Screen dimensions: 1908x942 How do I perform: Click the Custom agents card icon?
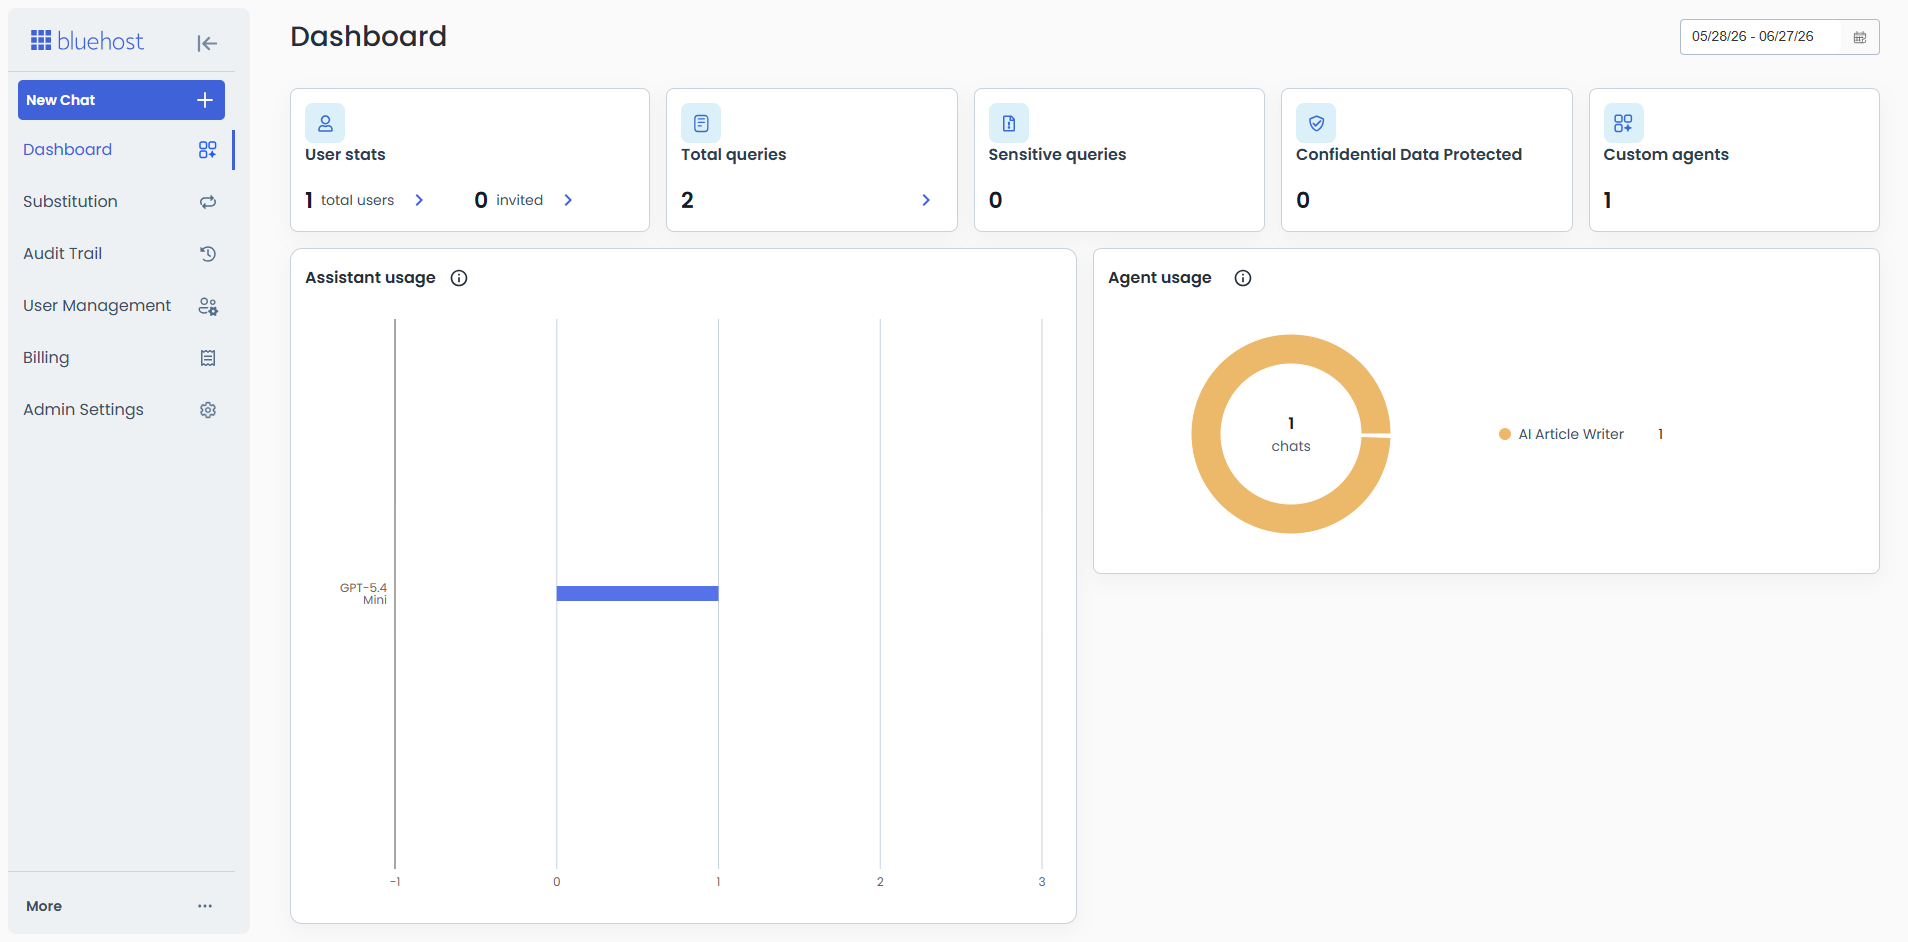[x=1623, y=123]
